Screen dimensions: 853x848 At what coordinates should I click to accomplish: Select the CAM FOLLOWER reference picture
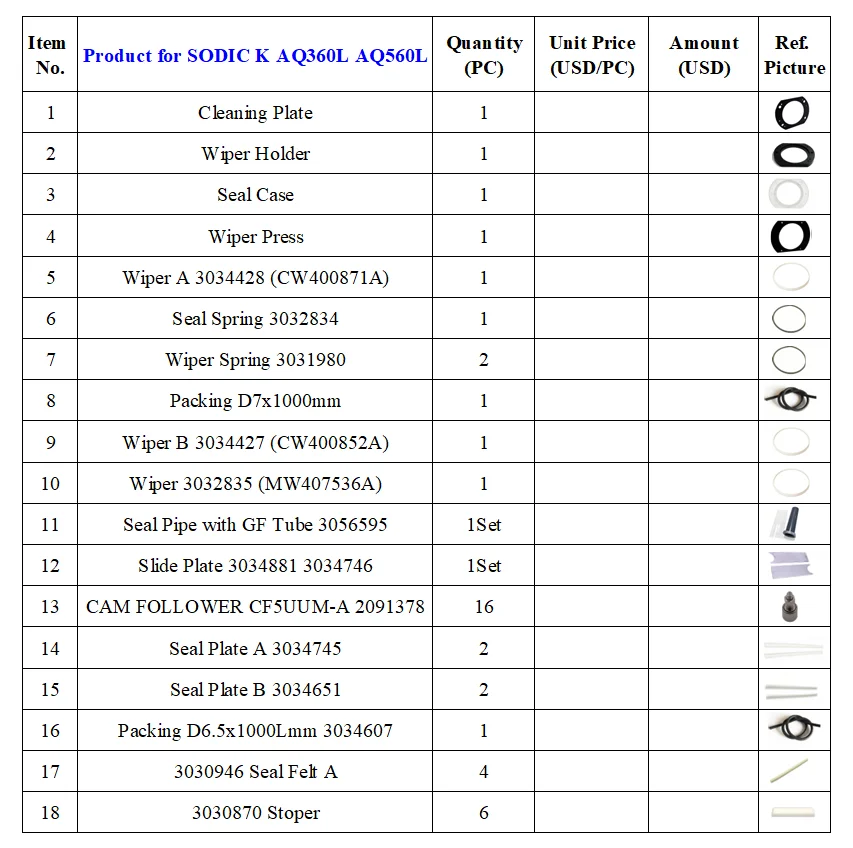coord(789,606)
